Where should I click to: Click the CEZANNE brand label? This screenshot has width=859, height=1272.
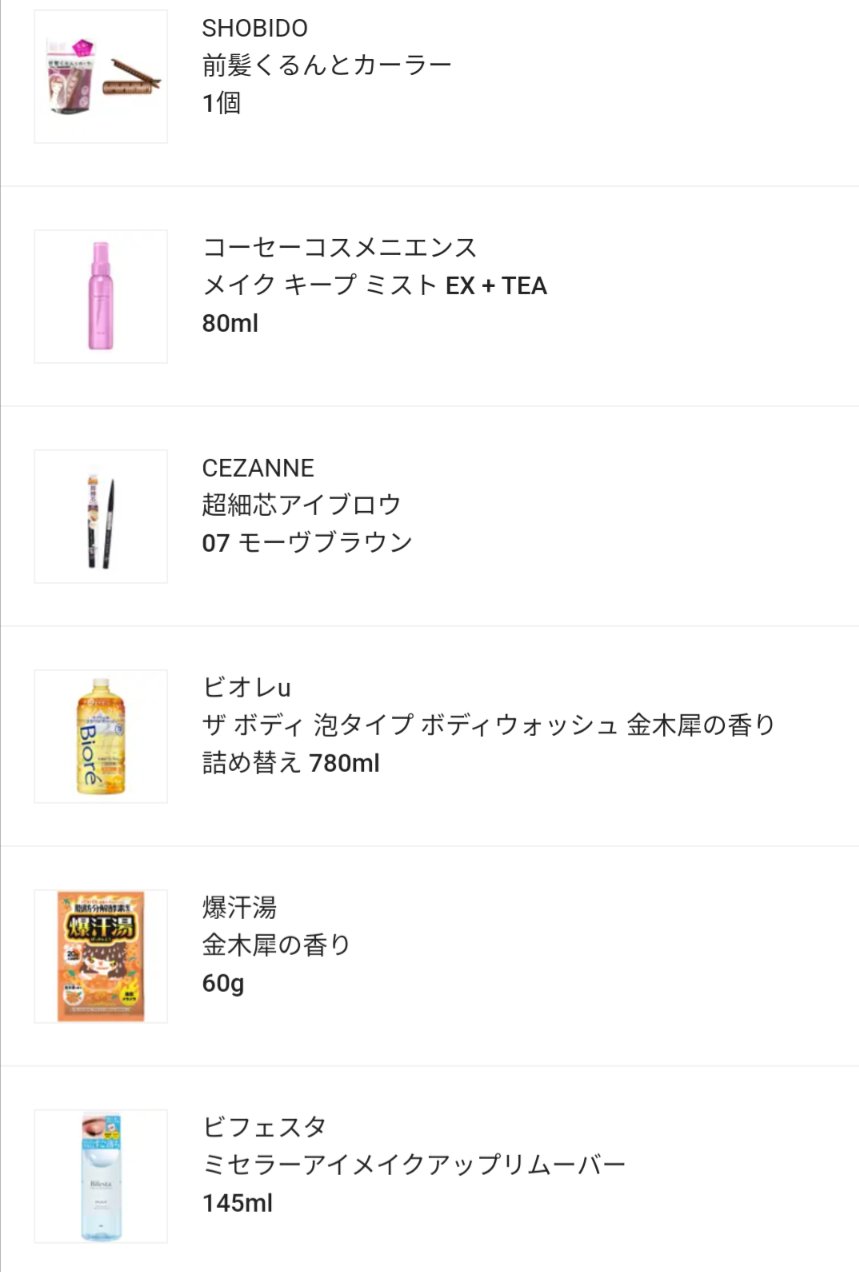(x=257, y=468)
